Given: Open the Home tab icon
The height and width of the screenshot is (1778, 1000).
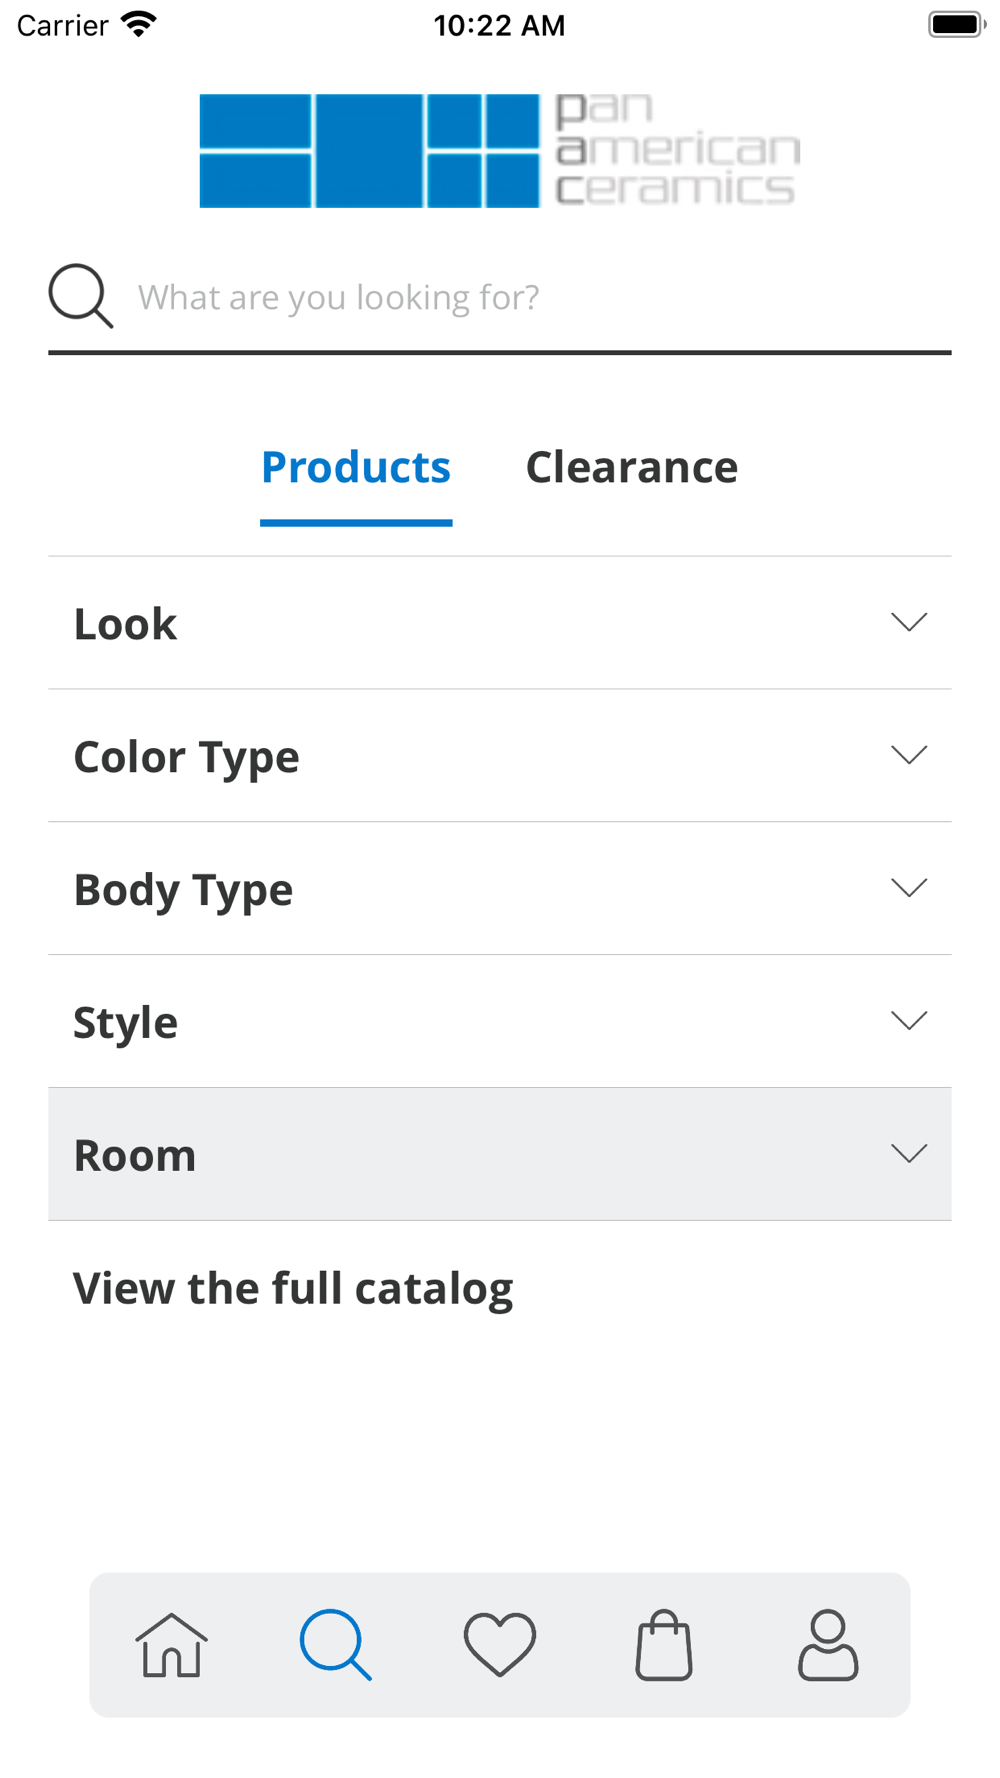Looking at the screenshot, I should 171,1645.
